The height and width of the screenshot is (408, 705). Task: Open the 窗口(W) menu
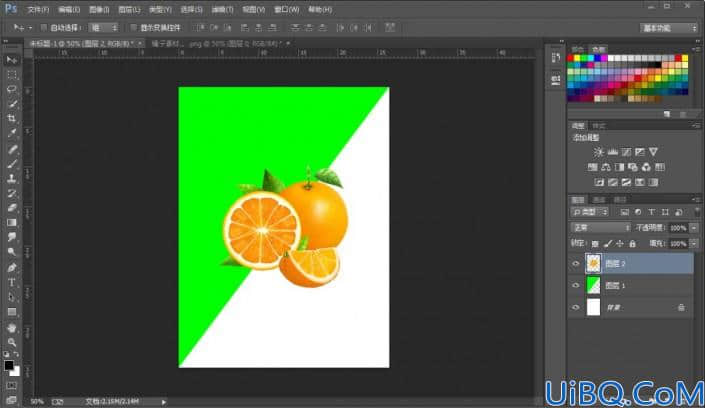[x=286, y=9]
